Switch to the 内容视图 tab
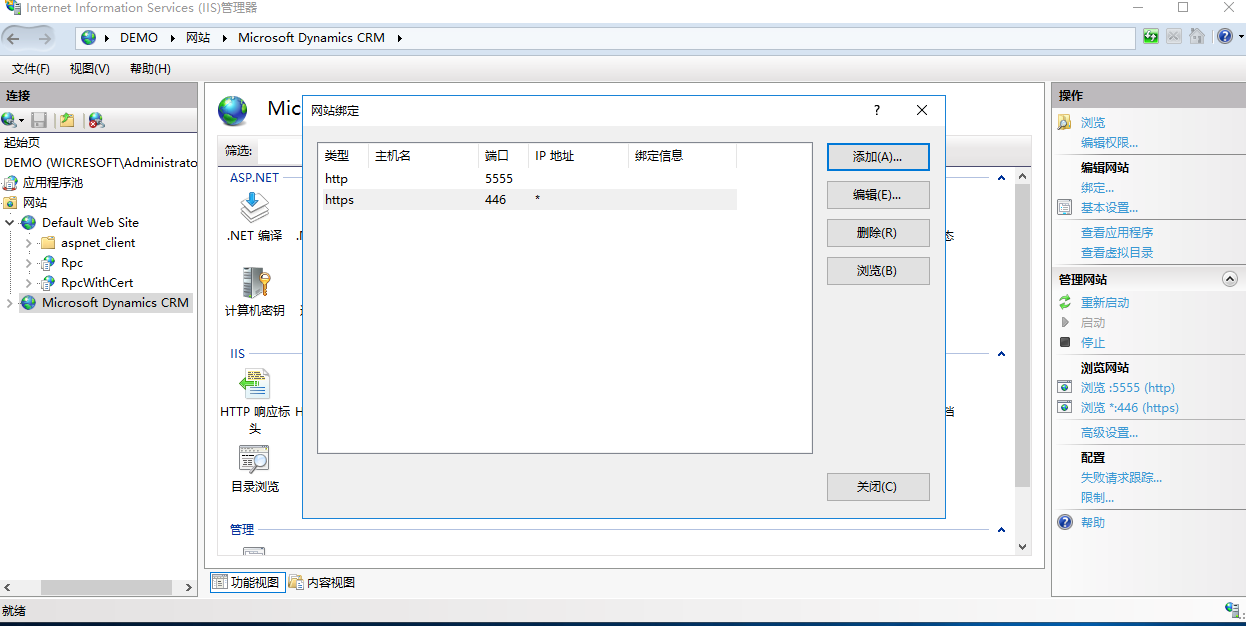 point(322,582)
